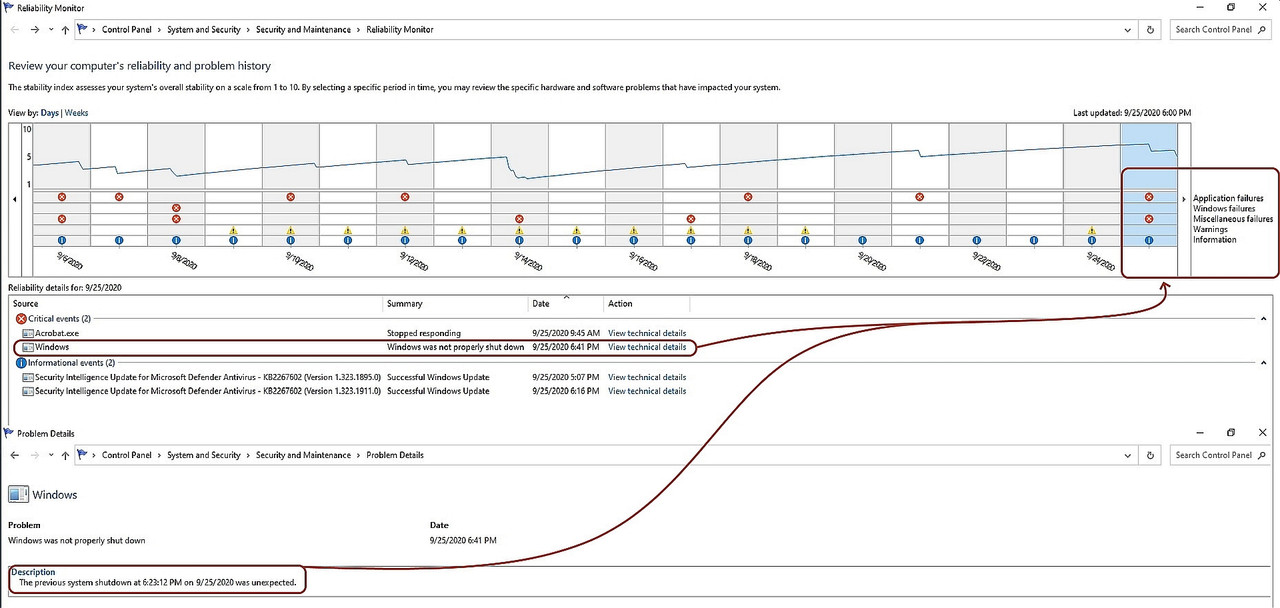The image size is (1280, 608).
Task: Click the application failure icon on 9/18/2020
Action: click(x=748, y=197)
